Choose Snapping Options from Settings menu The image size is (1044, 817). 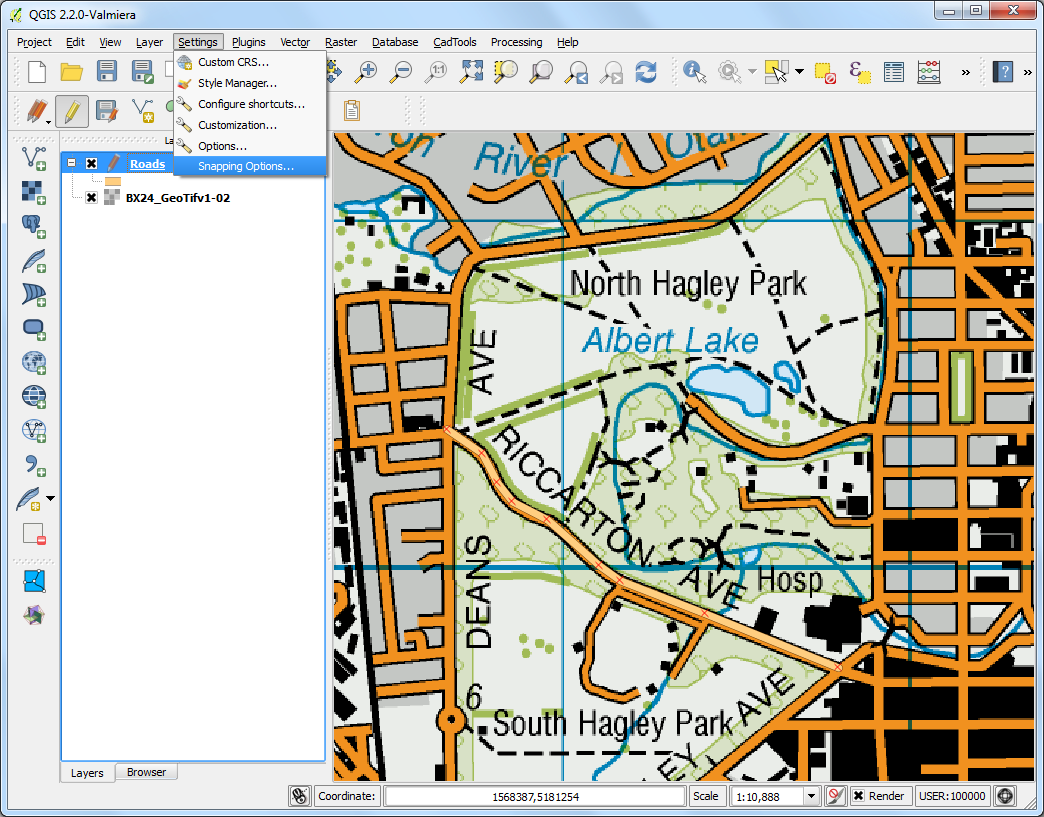(250, 166)
